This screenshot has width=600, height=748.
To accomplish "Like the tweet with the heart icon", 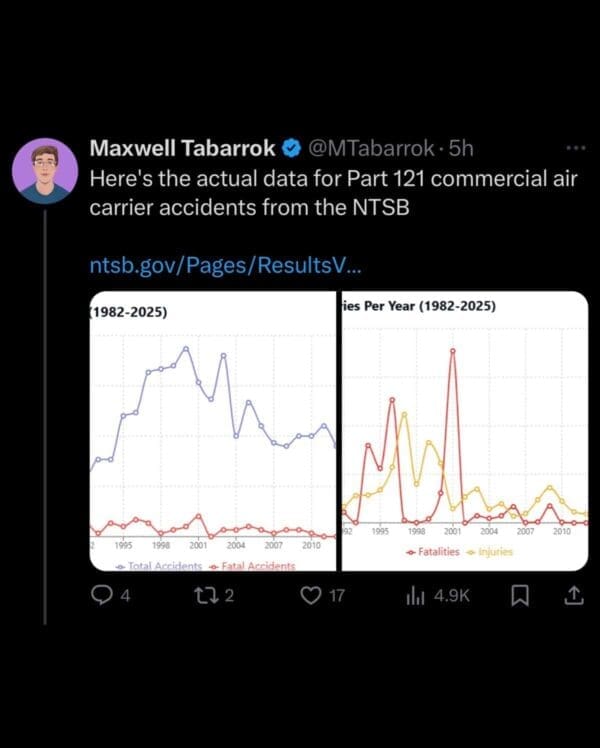I will [312, 596].
